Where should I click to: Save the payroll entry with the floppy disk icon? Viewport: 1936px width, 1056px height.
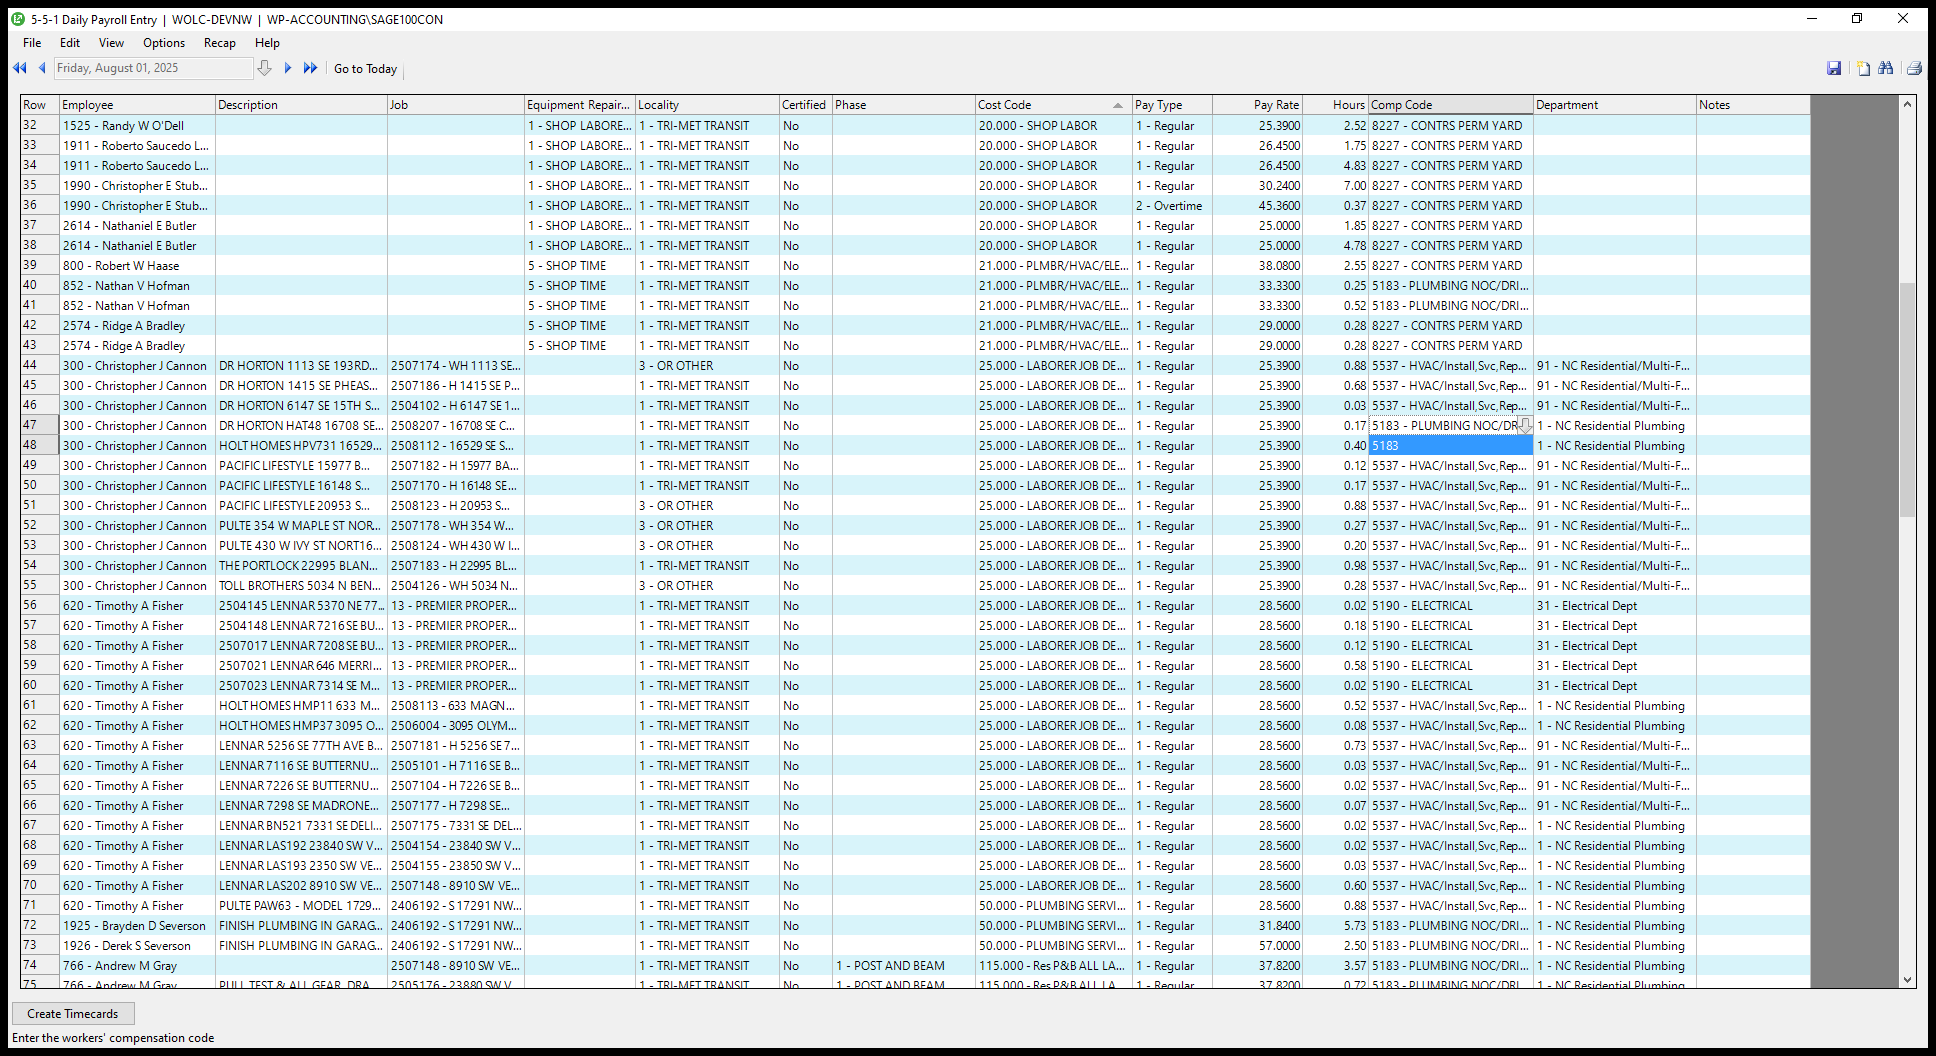tap(1835, 68)
